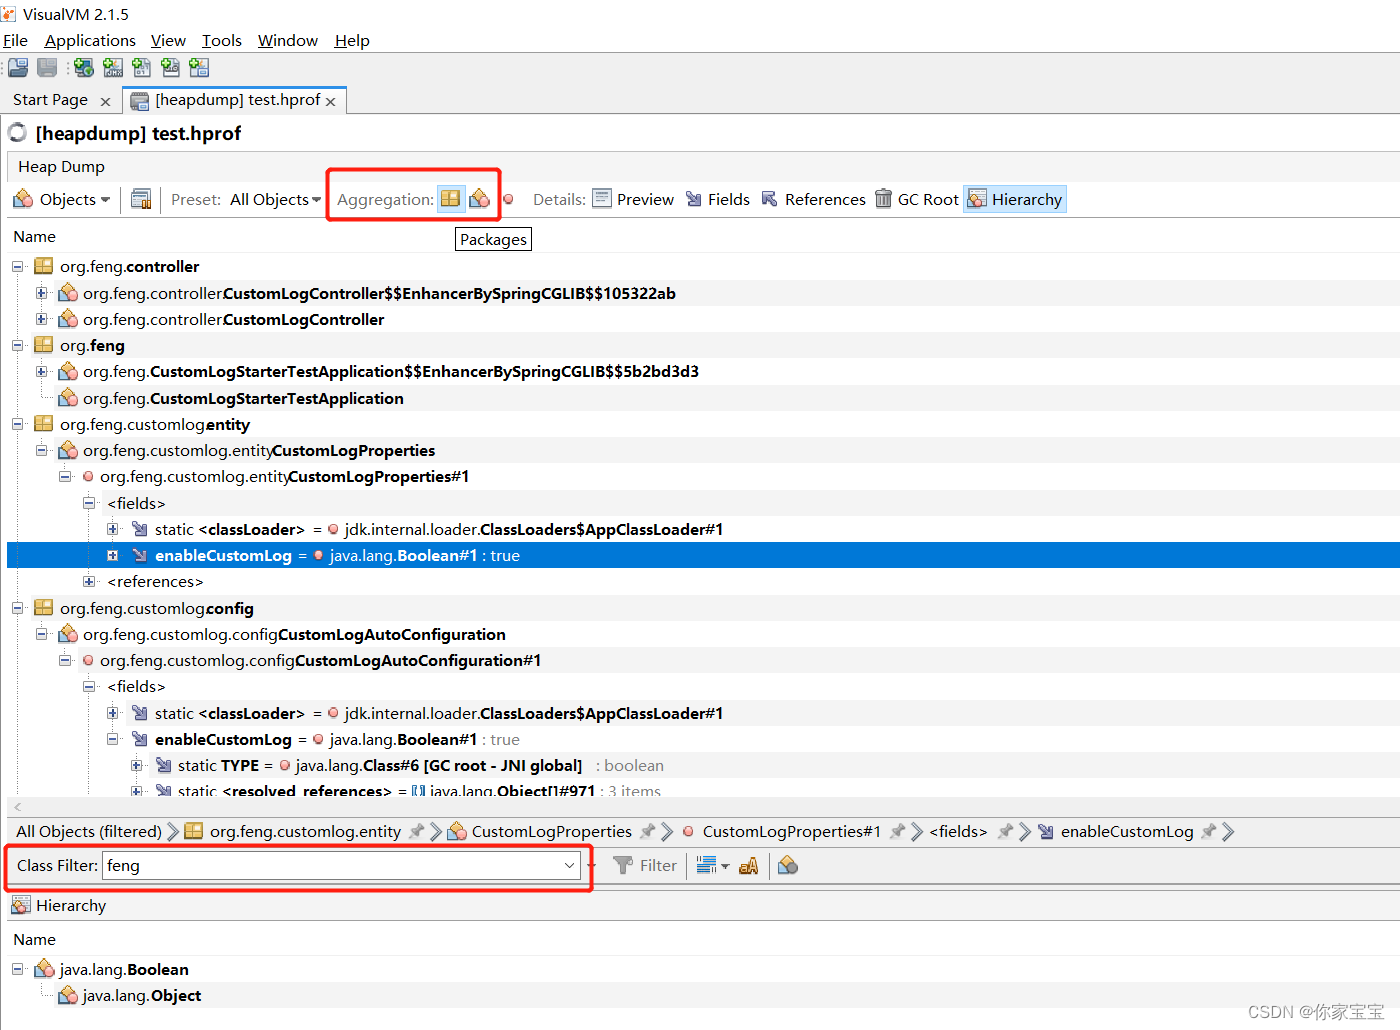
Task: Toggle the Hierarchy details view
Action: 1015,199
